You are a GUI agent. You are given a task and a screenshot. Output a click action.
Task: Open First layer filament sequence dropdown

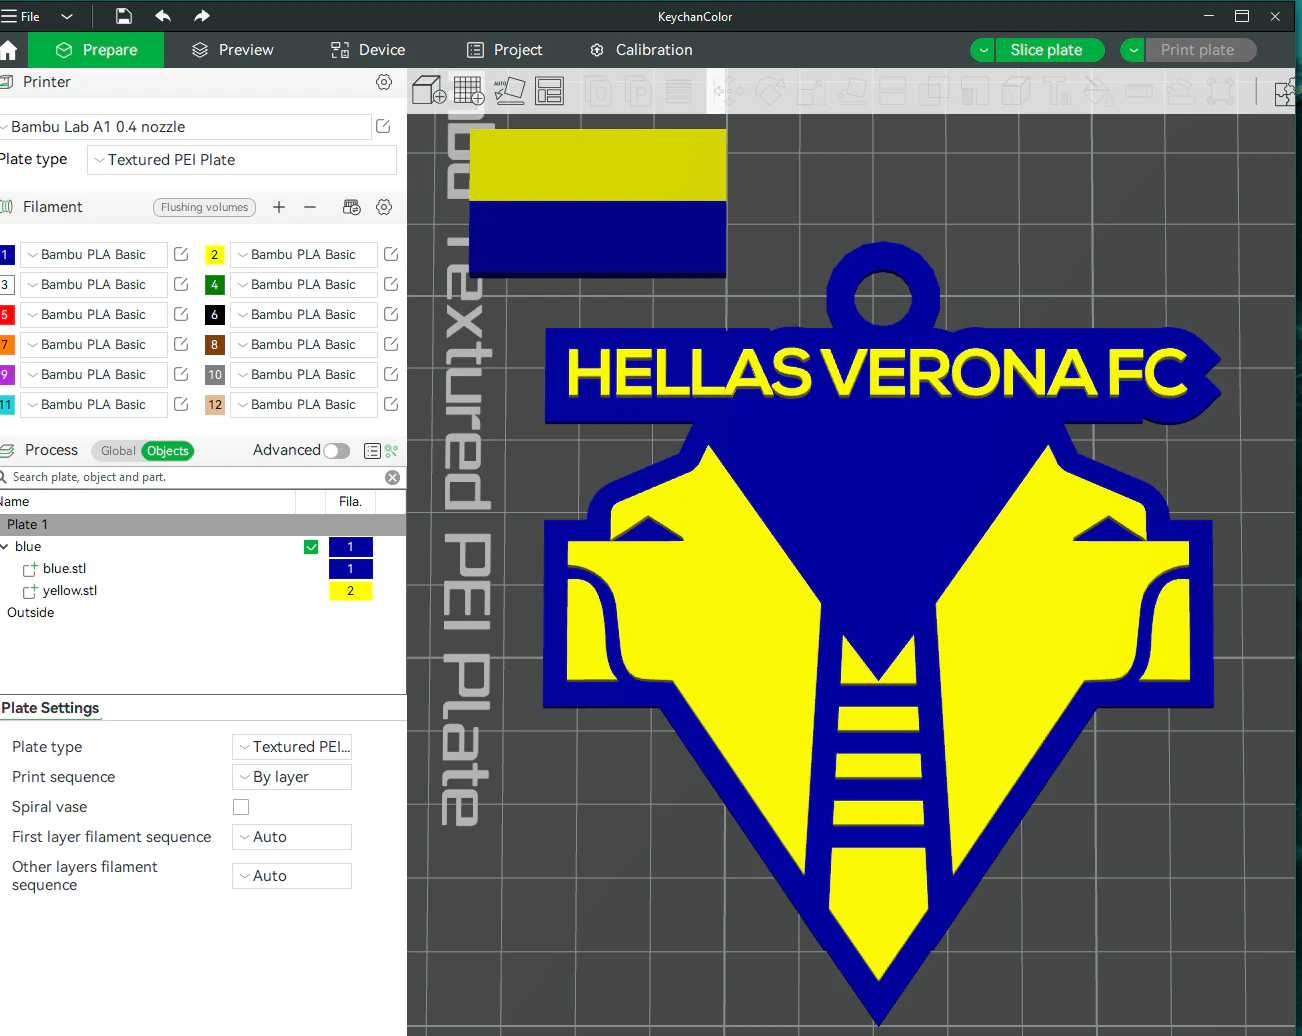[292, 837]
